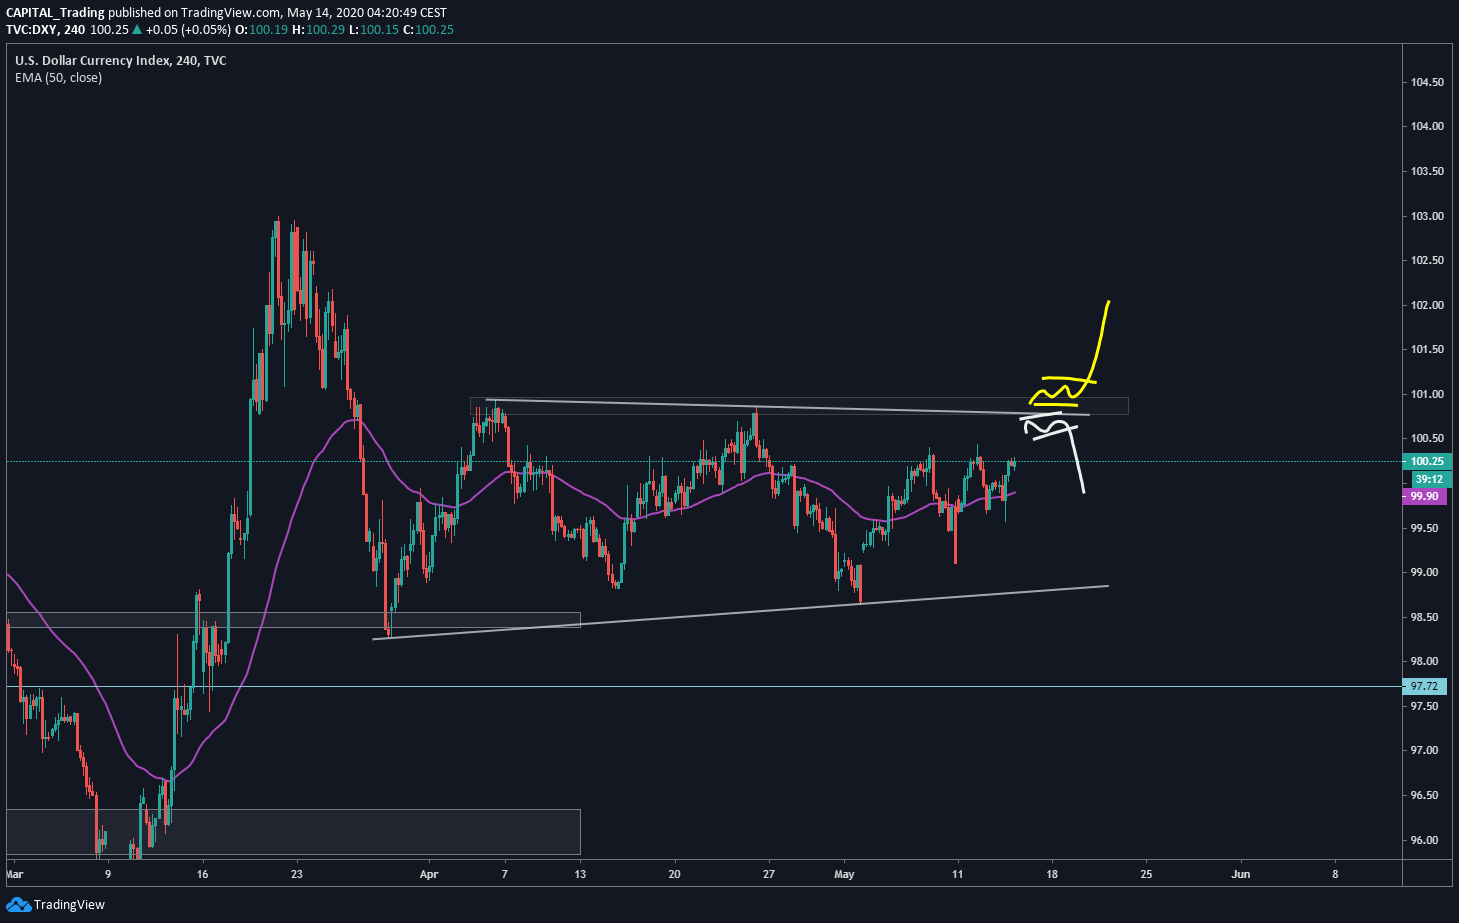Click the 100.50 price axis label
This screenshot has width=1459, height=923.
tap(1427, 438)
